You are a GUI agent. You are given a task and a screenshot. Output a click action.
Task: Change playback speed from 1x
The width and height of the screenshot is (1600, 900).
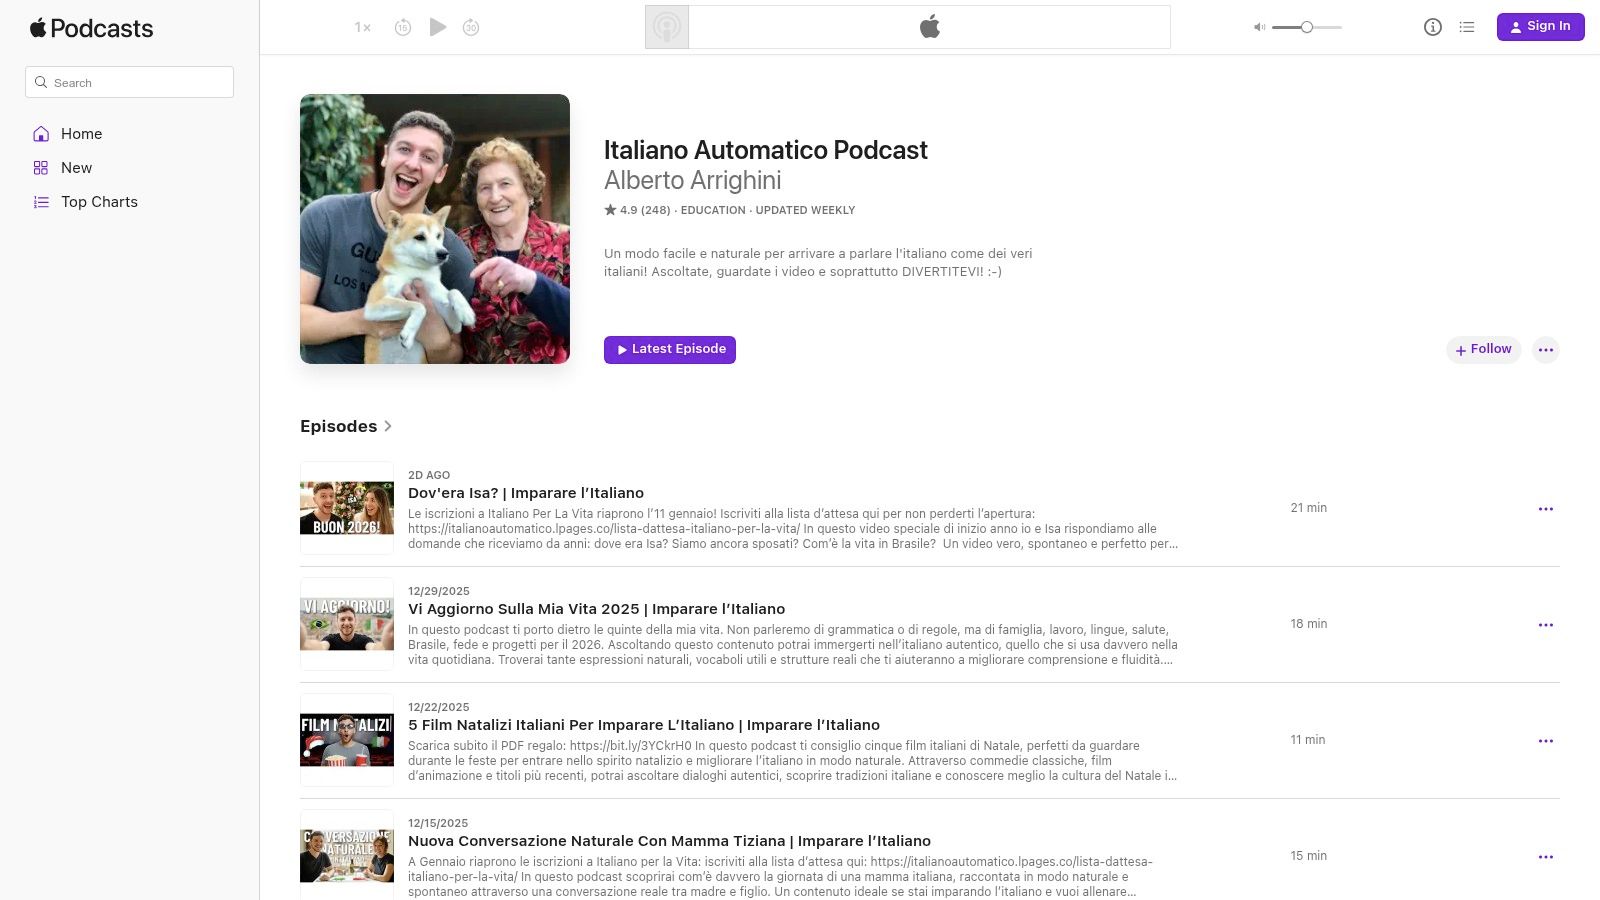(x=362, y=27)
